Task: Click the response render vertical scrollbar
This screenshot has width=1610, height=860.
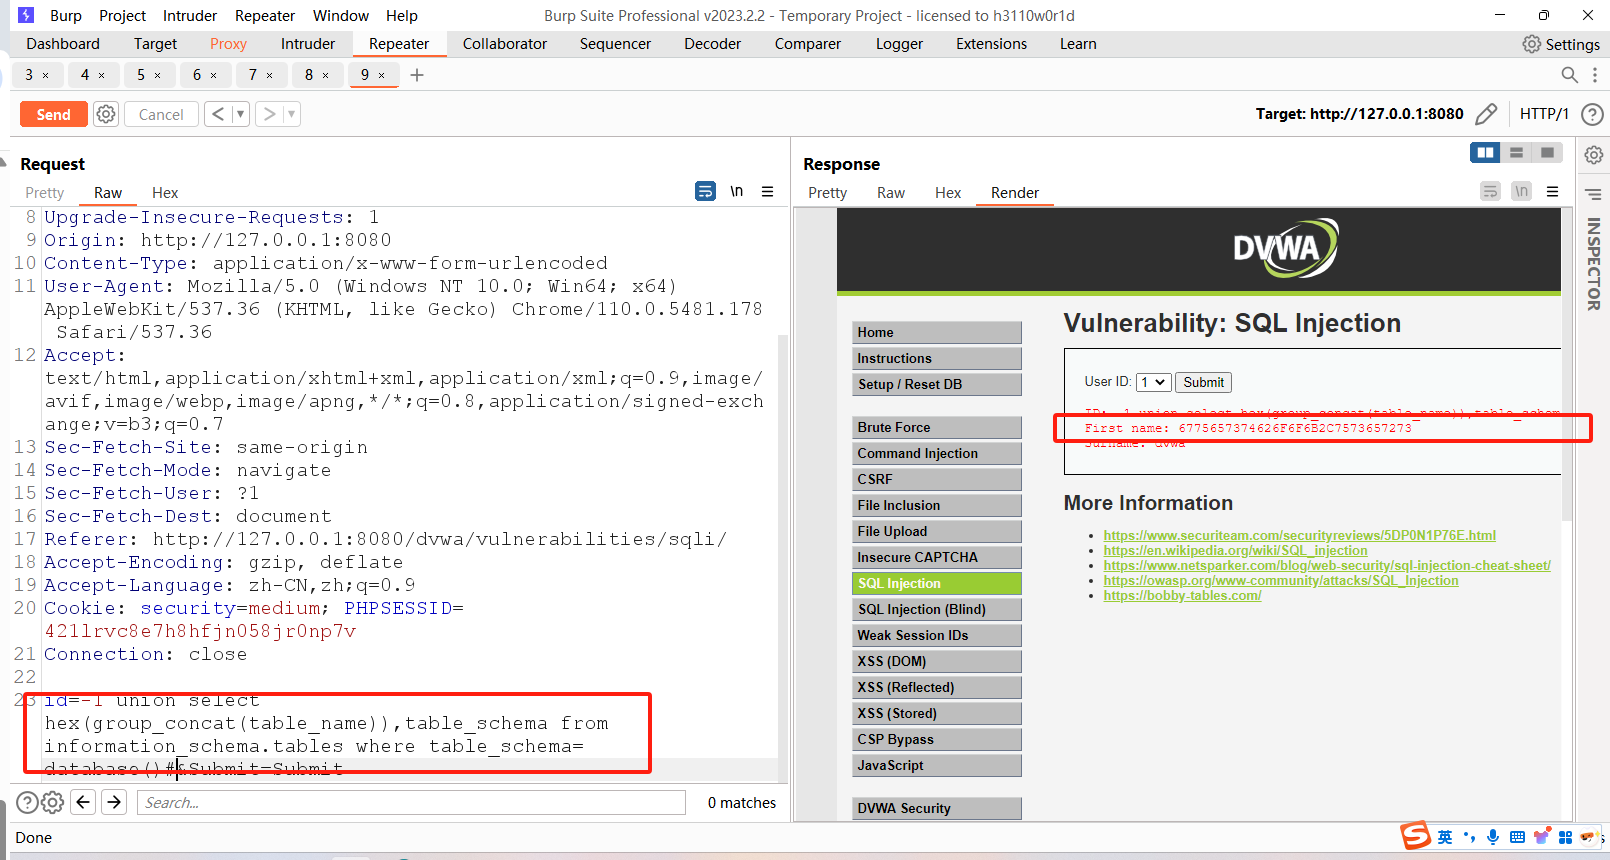Action: pyautogui.click(x=1567, y=365)
